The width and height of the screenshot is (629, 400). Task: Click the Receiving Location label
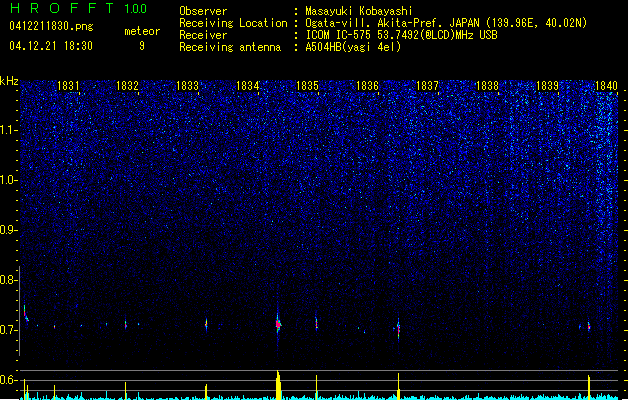tap(233, 23)
